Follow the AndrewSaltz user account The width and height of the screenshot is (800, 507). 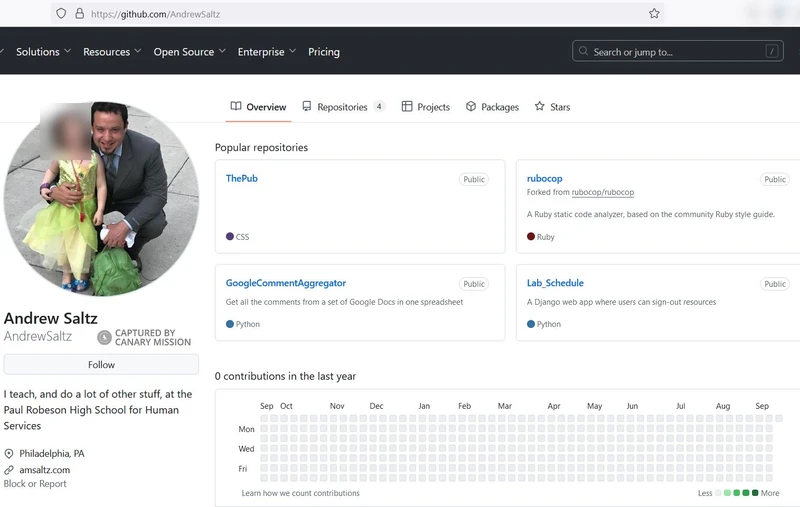coord(101,365)
